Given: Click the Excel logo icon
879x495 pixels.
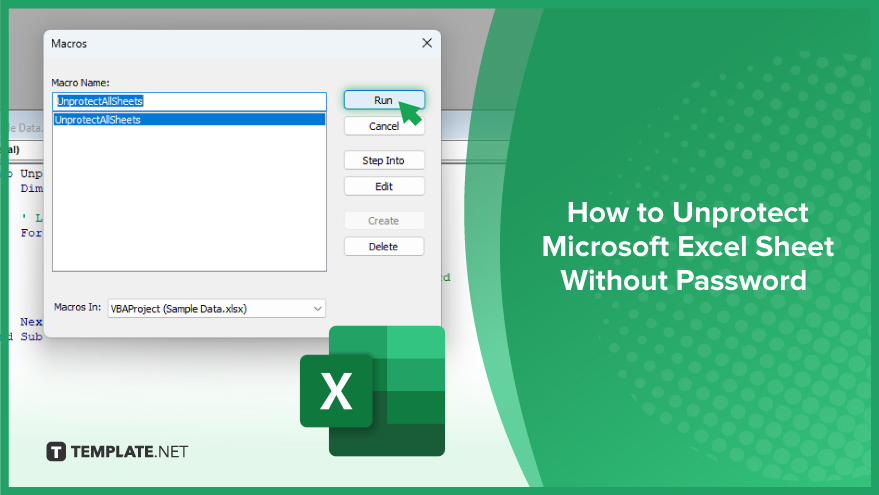Looking at the screenshot, I should (373, 391).
